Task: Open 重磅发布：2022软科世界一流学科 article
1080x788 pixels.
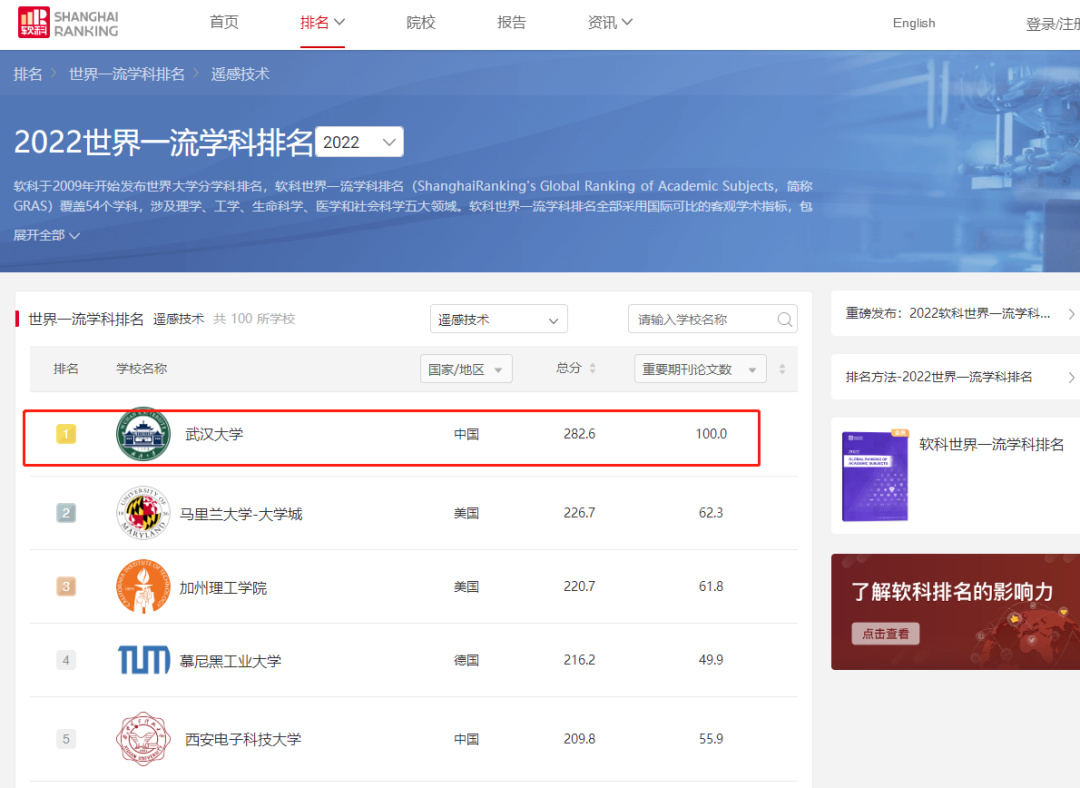Action: pyautogui.click(x=948, y=313)
